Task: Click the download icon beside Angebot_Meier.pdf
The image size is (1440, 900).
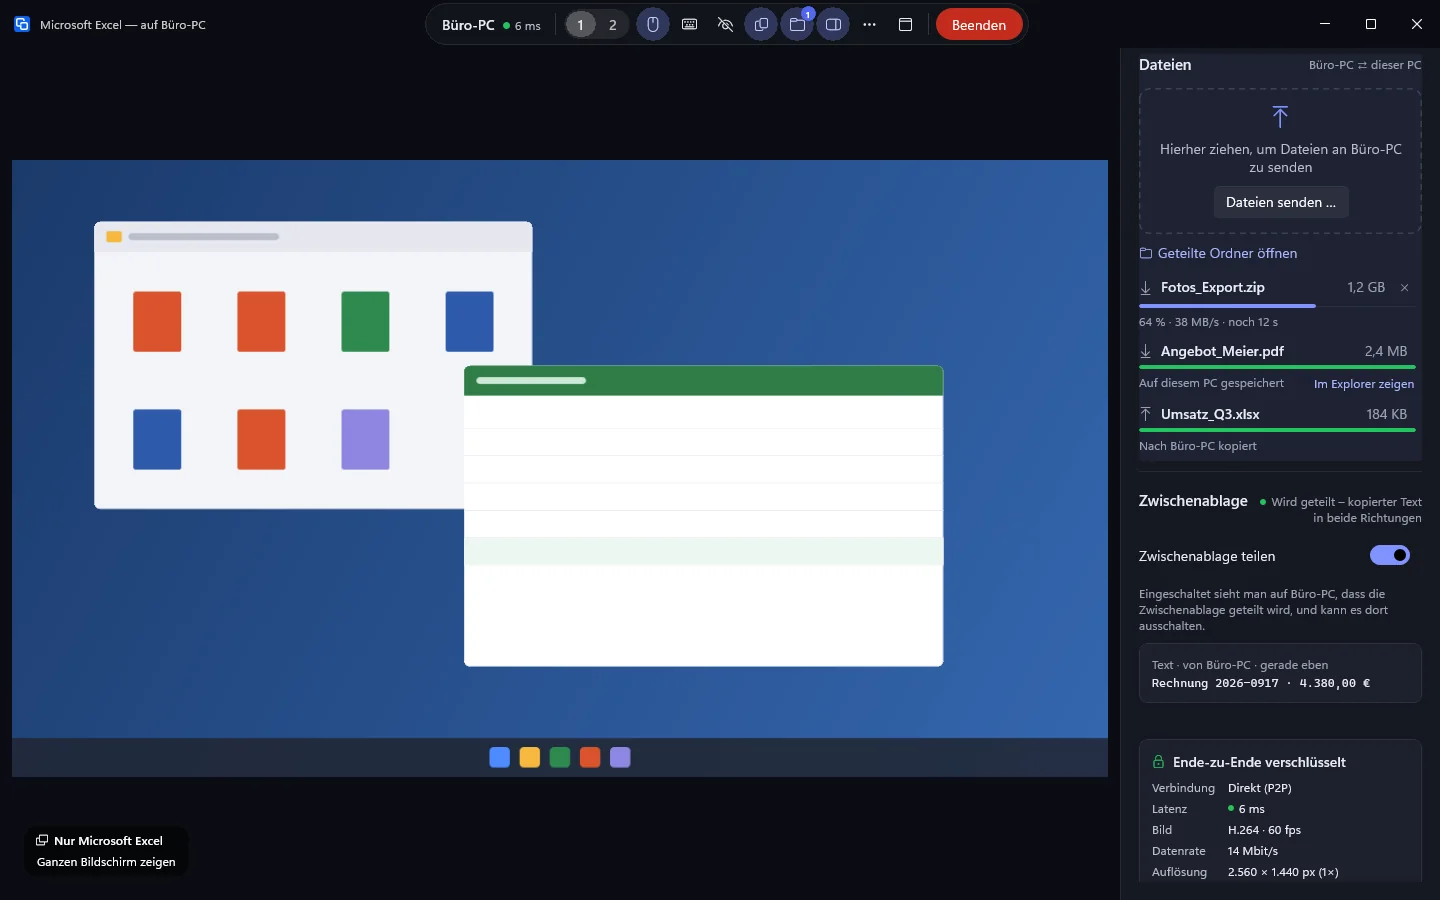Action: [x=1146, y=351]
